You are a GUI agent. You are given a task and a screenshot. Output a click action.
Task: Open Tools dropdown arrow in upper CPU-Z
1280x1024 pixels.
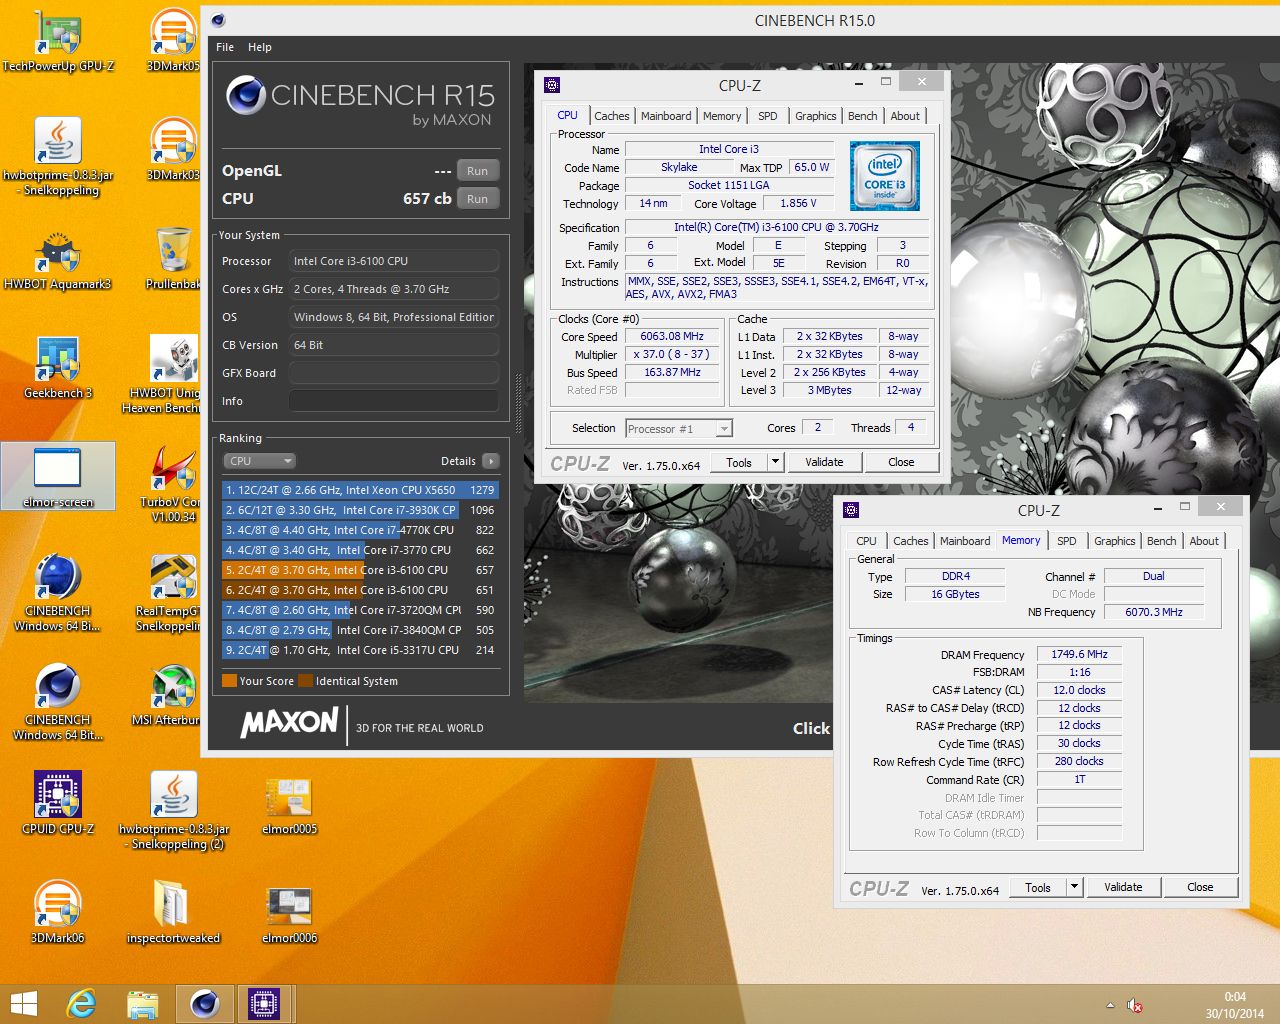775,462
